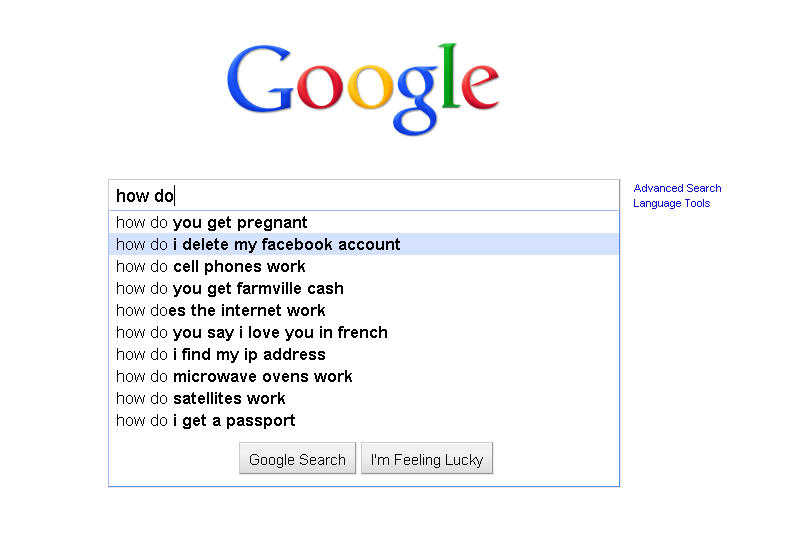Select 'how does the internet work' suggestion
Screen dimensions: 803x542
tap(364, 310)
